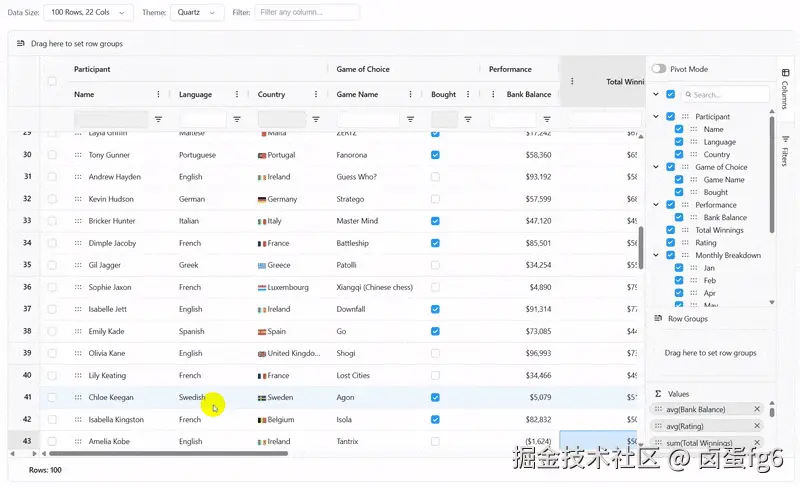Click the row group icon in drop zone
This screenshot has height=489, width=800.
[x=20, y=43]
